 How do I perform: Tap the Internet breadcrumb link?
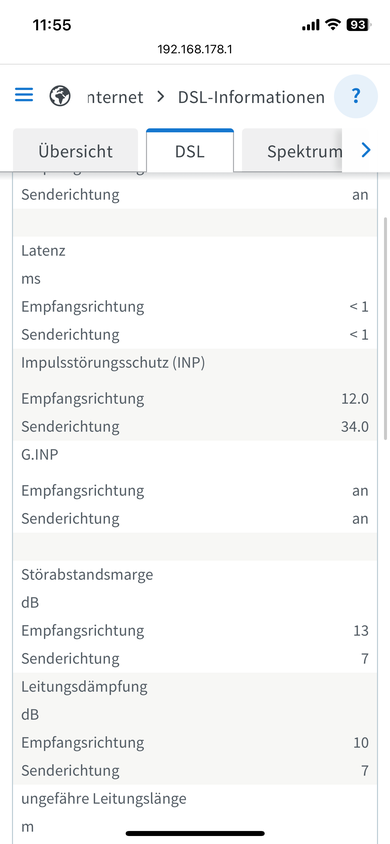pyautogui.click(x=115, y=97)
